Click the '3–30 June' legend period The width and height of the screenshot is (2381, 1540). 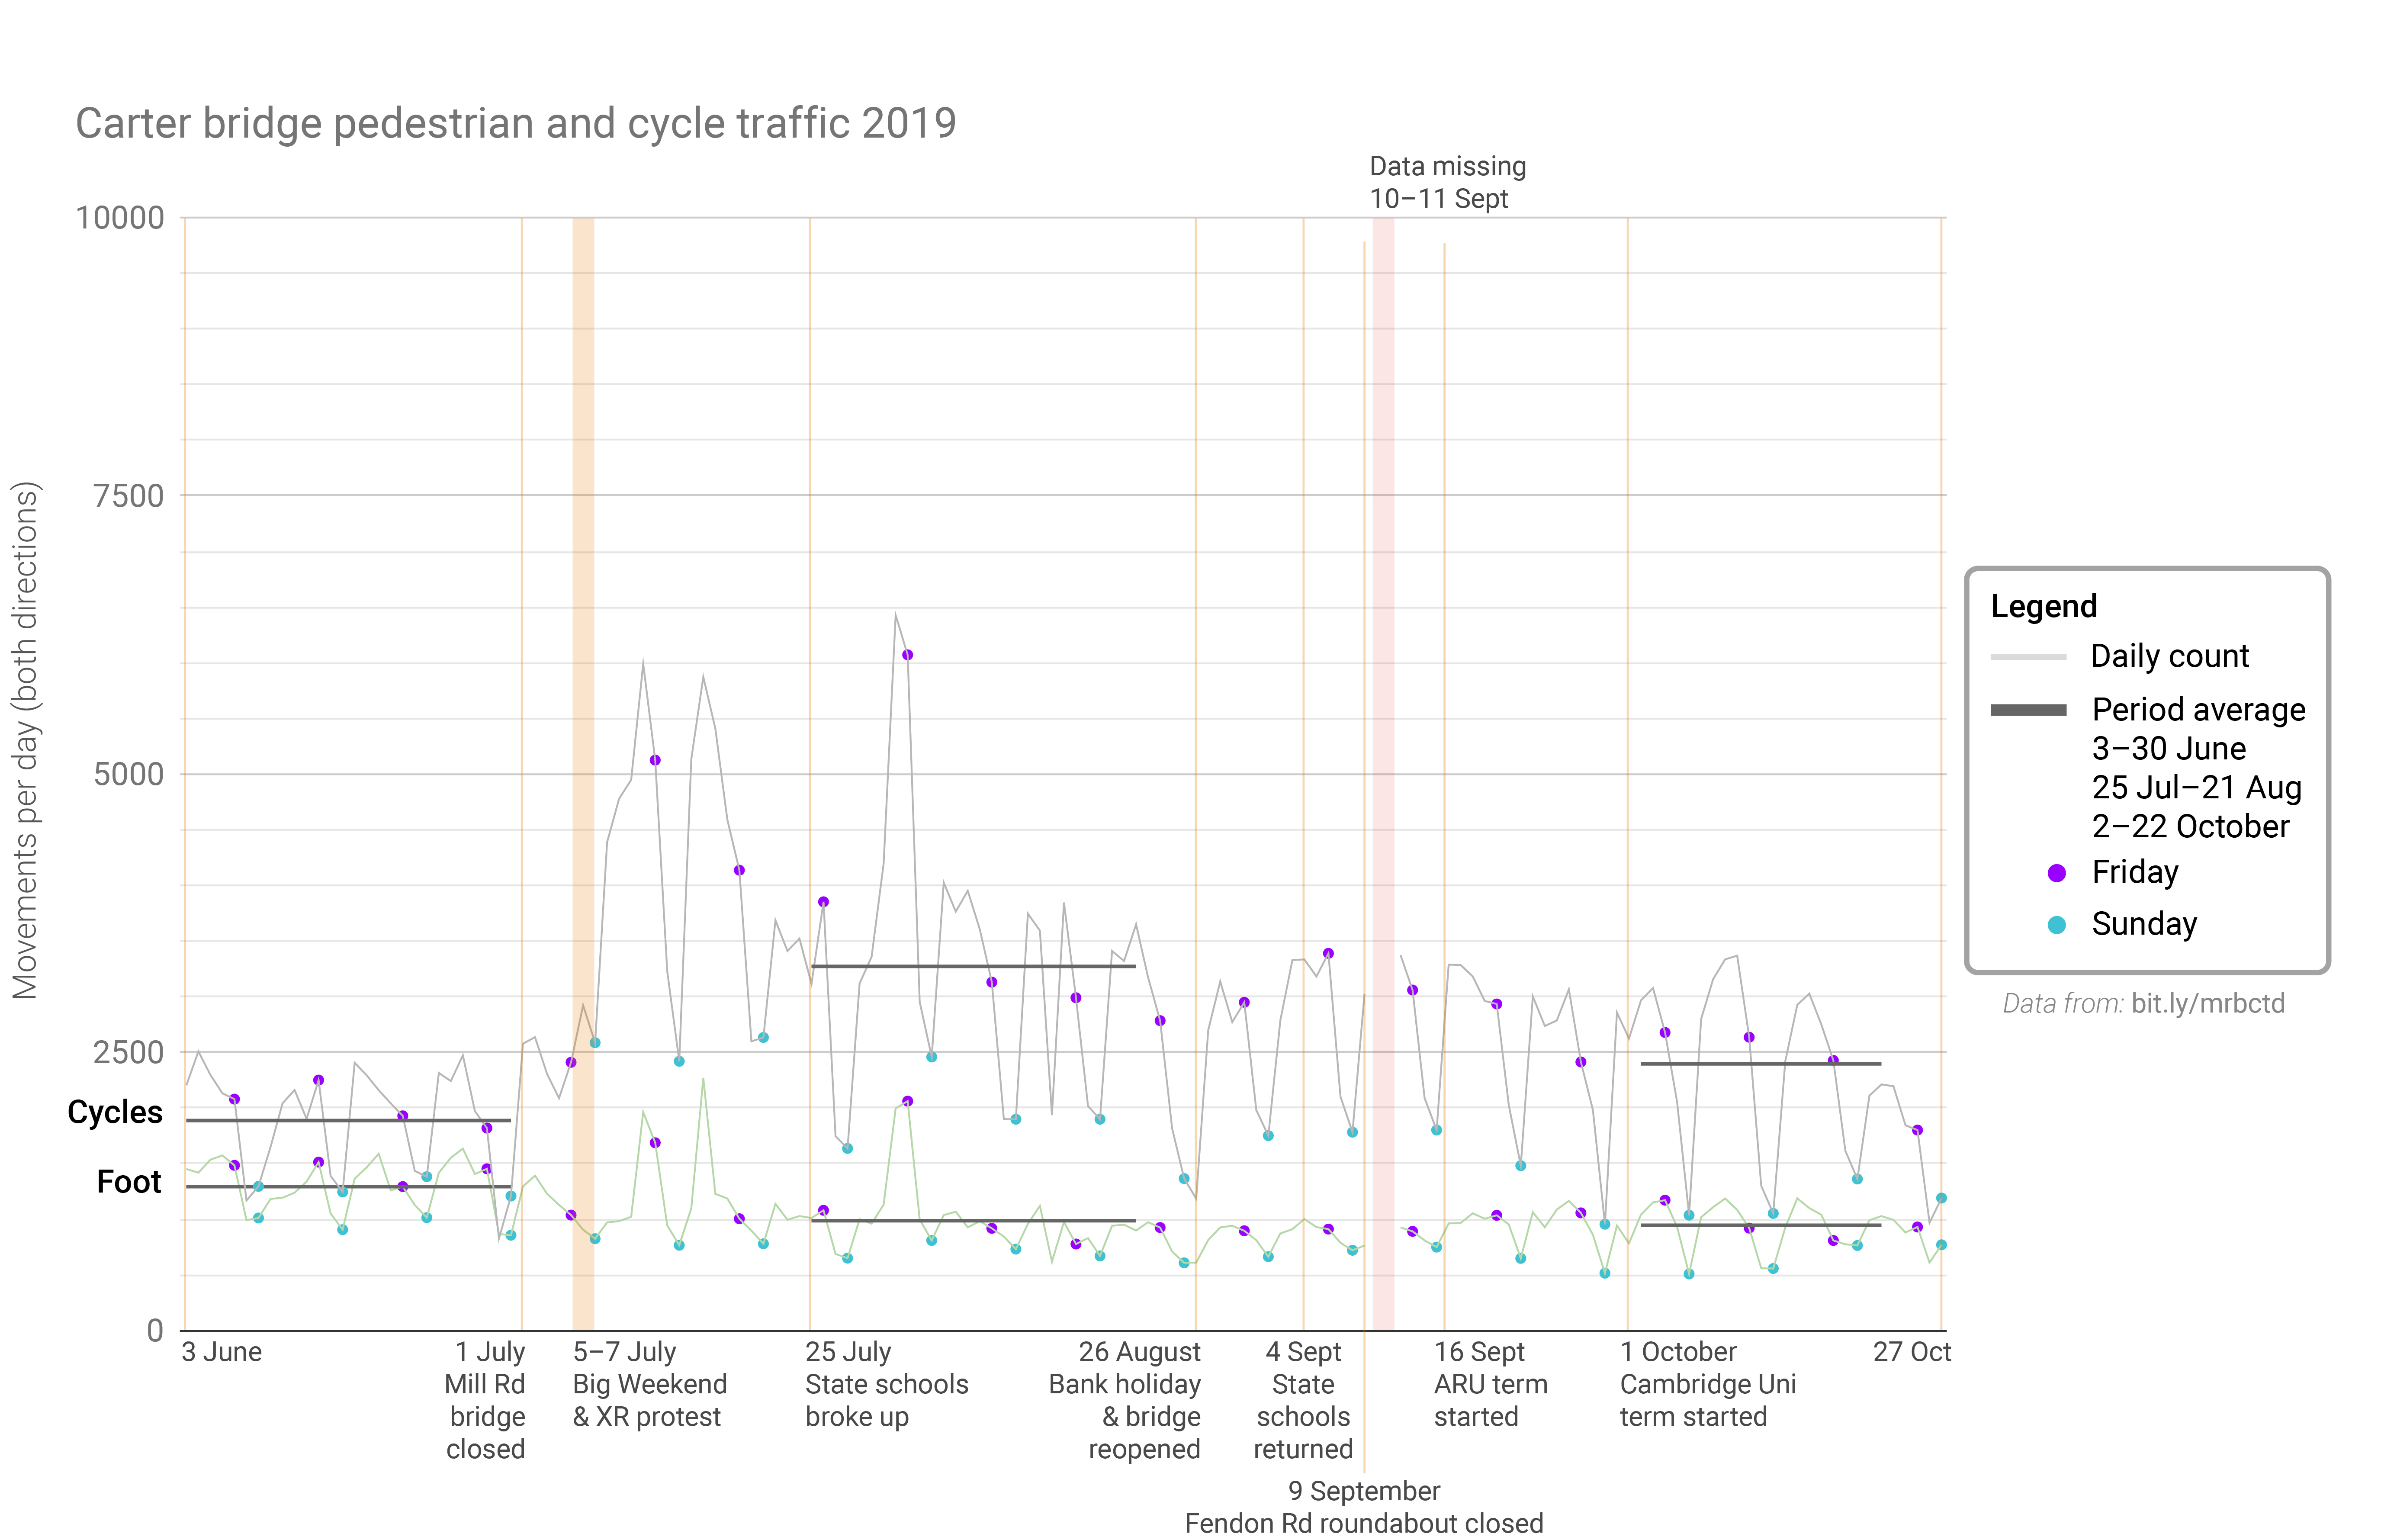coord(2168,748)
